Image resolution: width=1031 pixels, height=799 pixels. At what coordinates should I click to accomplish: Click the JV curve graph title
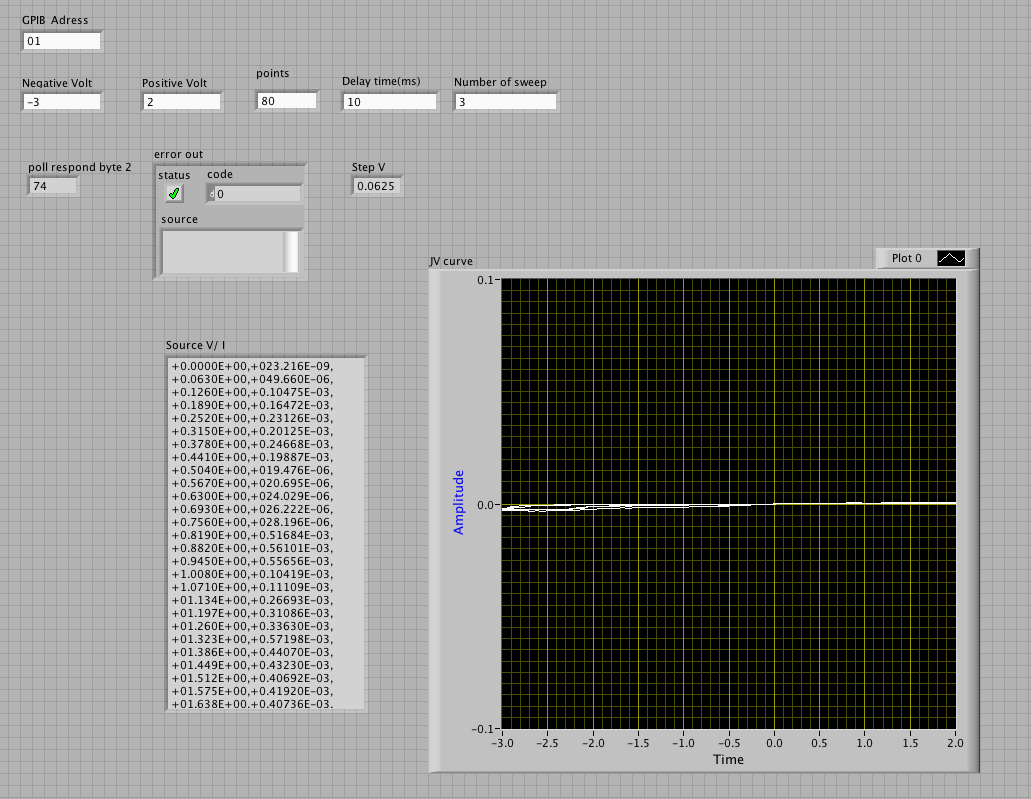(x=451, y=261)
